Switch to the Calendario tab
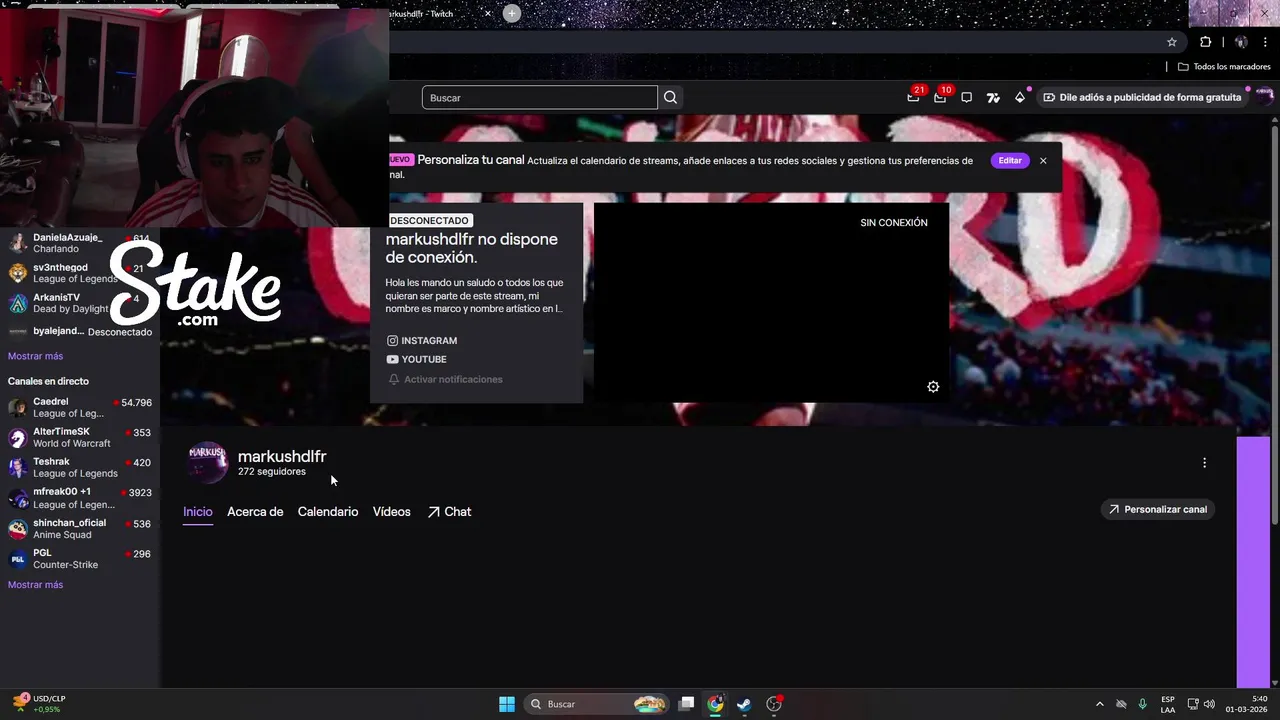Image resolution: width=1280 pixels, height=720 pixels. 328,512
